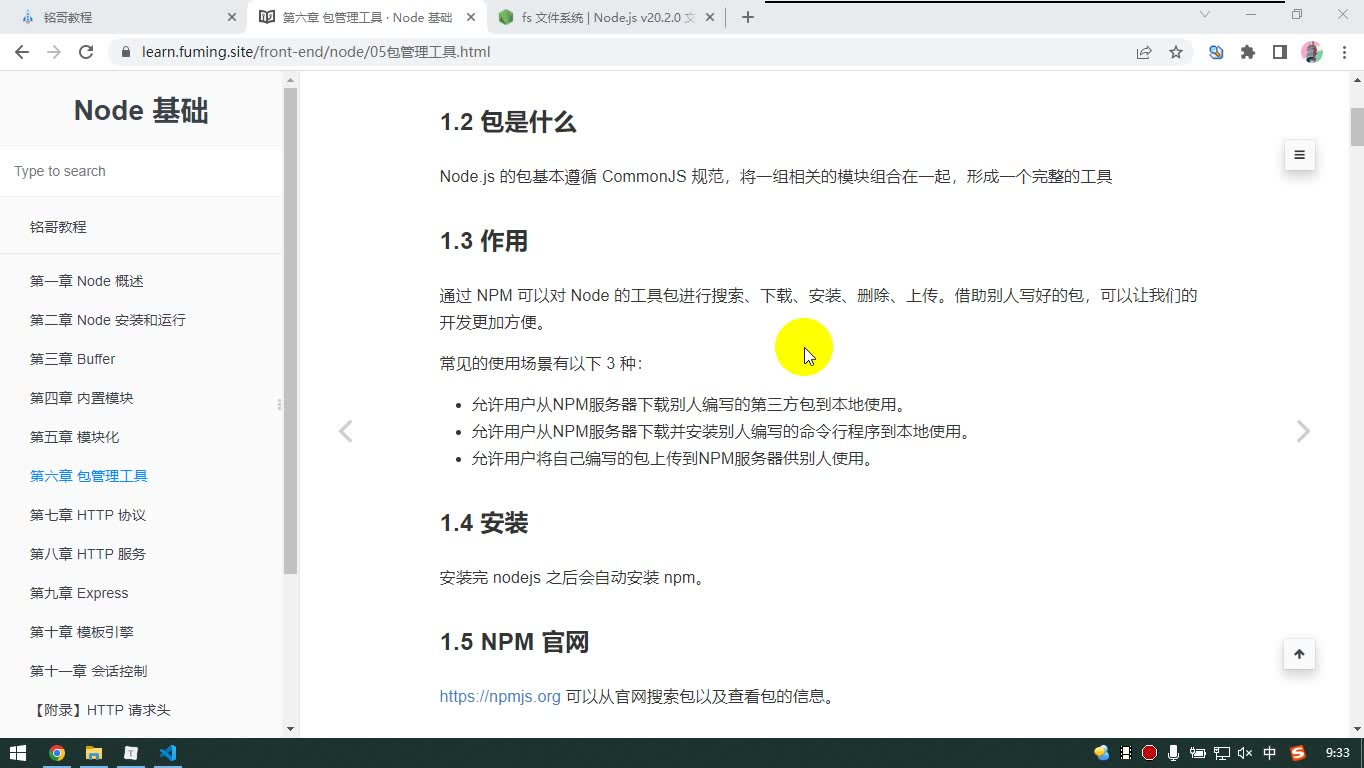Image resolution: width=1364 pixels, height=768 pixels.
Task: Select 第六章 包管理工具 in sidebar
Action: [x=89, y=476]
